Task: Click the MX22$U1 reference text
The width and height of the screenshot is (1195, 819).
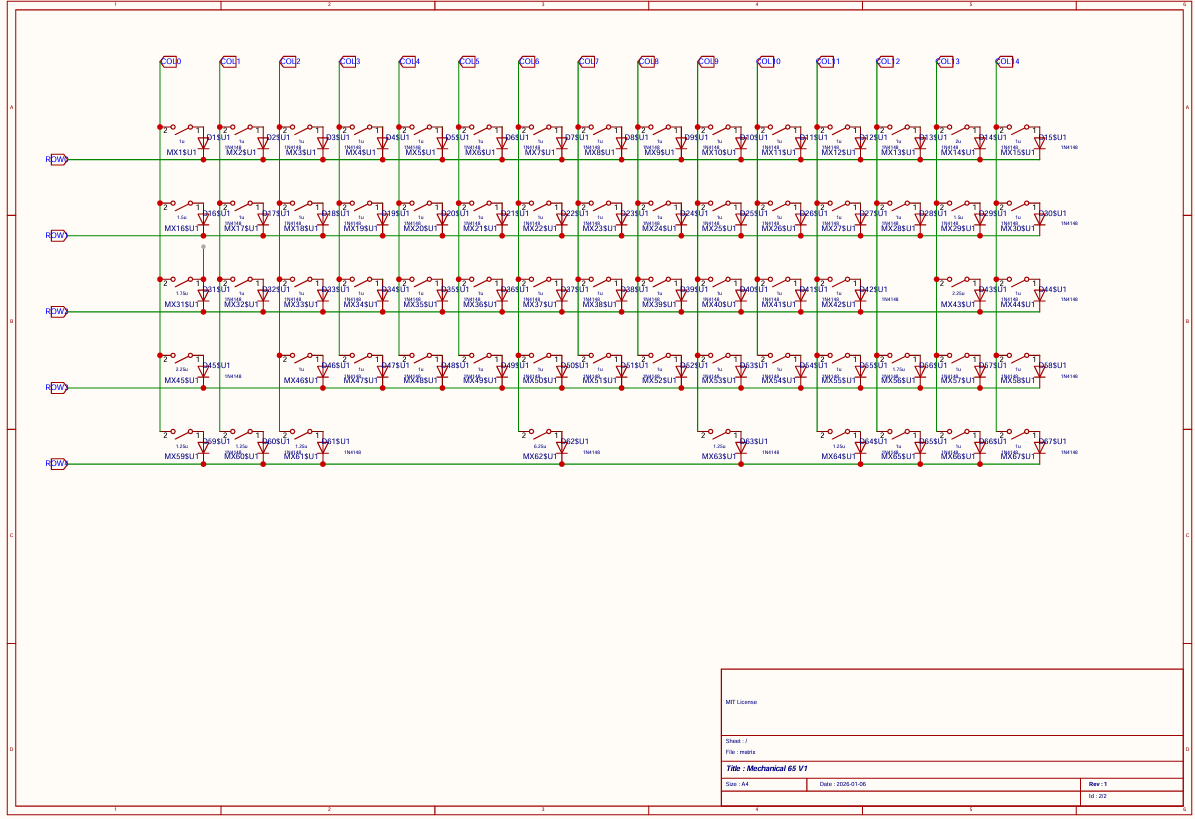Action: pos(540,229)
